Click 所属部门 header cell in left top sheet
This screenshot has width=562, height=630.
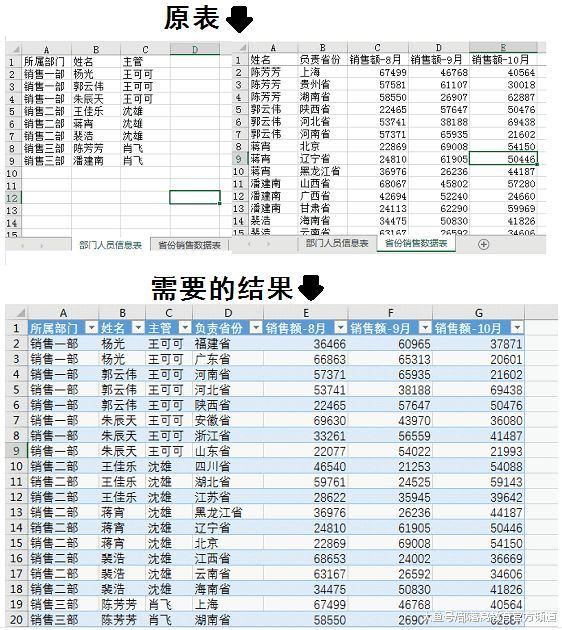[x=47, y=62]
